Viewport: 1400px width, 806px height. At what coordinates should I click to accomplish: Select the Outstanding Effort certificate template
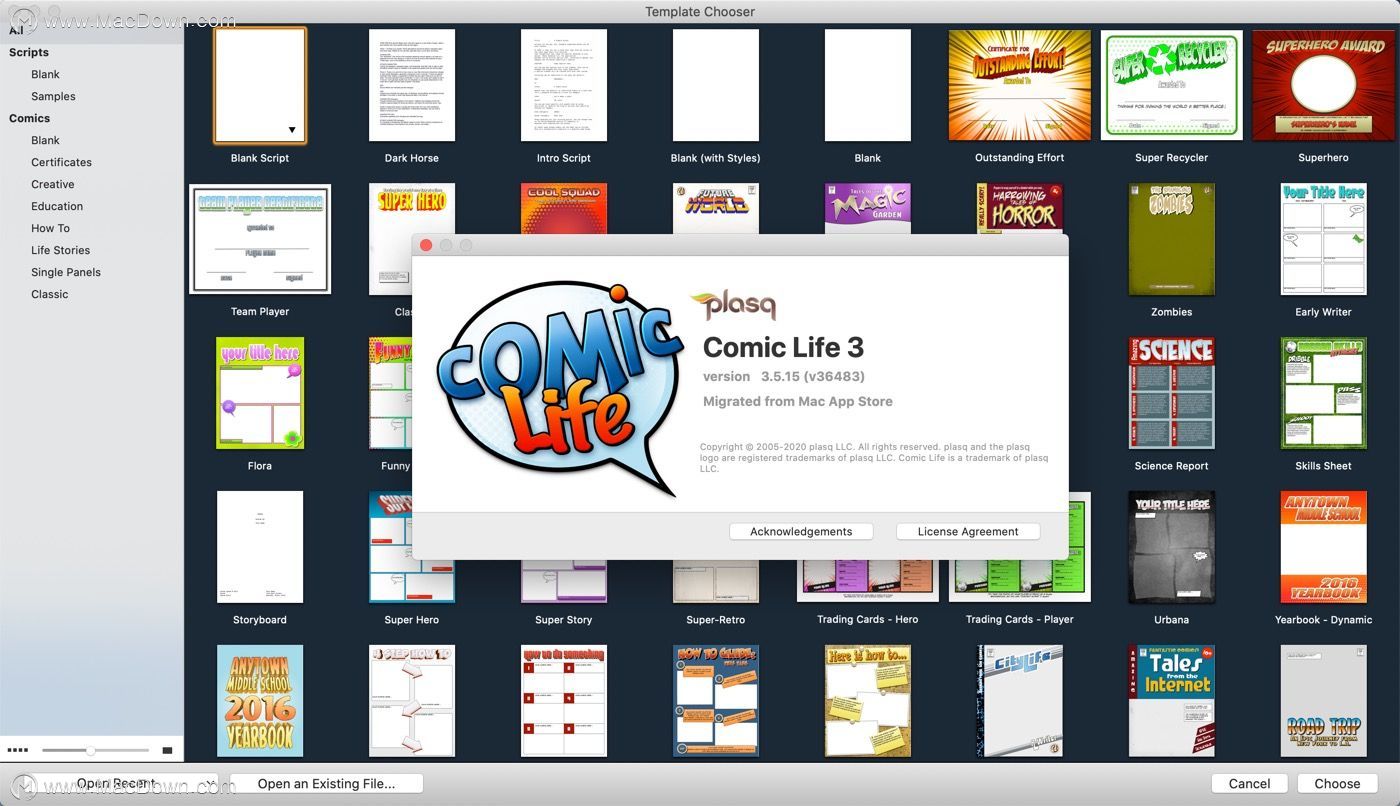[1019, 85]
